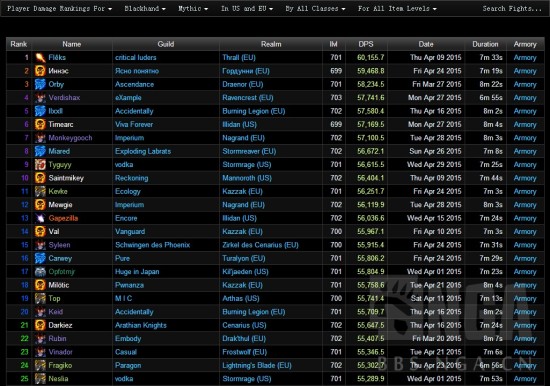The height and width of the screenshot is (386, 550).
Task: Click the class icon next to Opfotmjr
Action: click(x=40, y=272)
